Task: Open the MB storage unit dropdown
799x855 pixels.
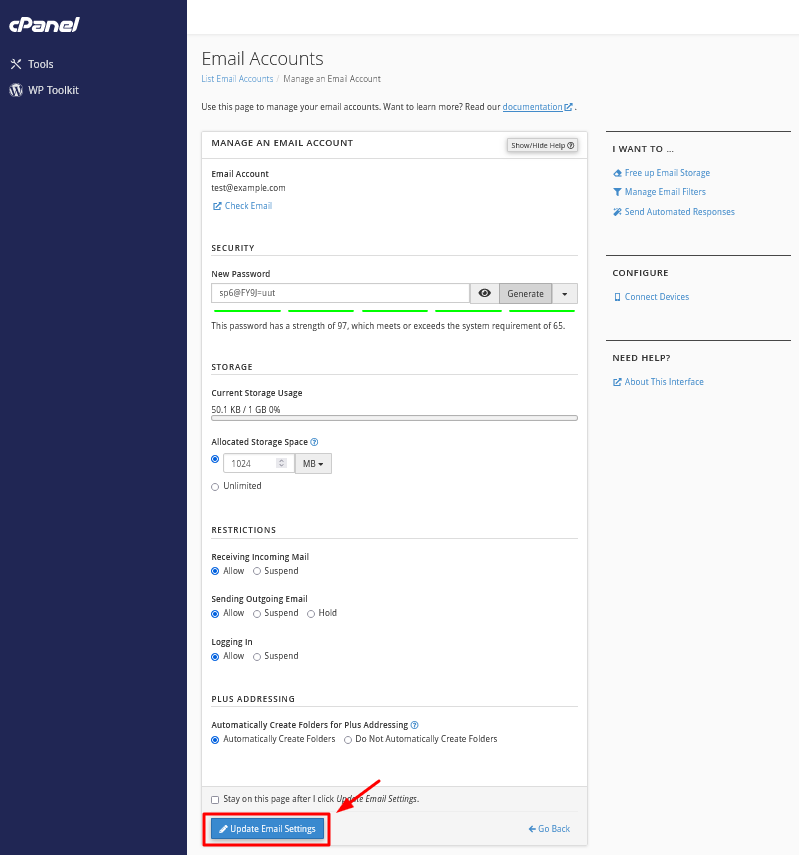Action: (x=313, y=463)
